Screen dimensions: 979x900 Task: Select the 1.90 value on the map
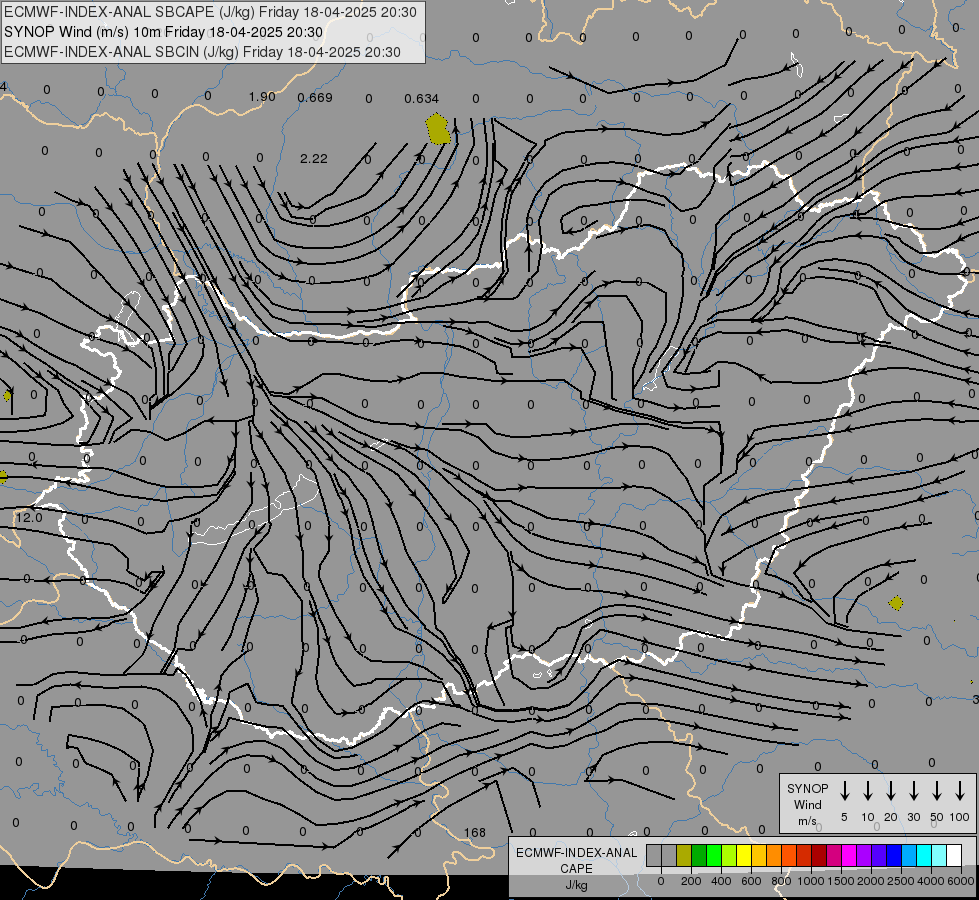coord(262,96)
